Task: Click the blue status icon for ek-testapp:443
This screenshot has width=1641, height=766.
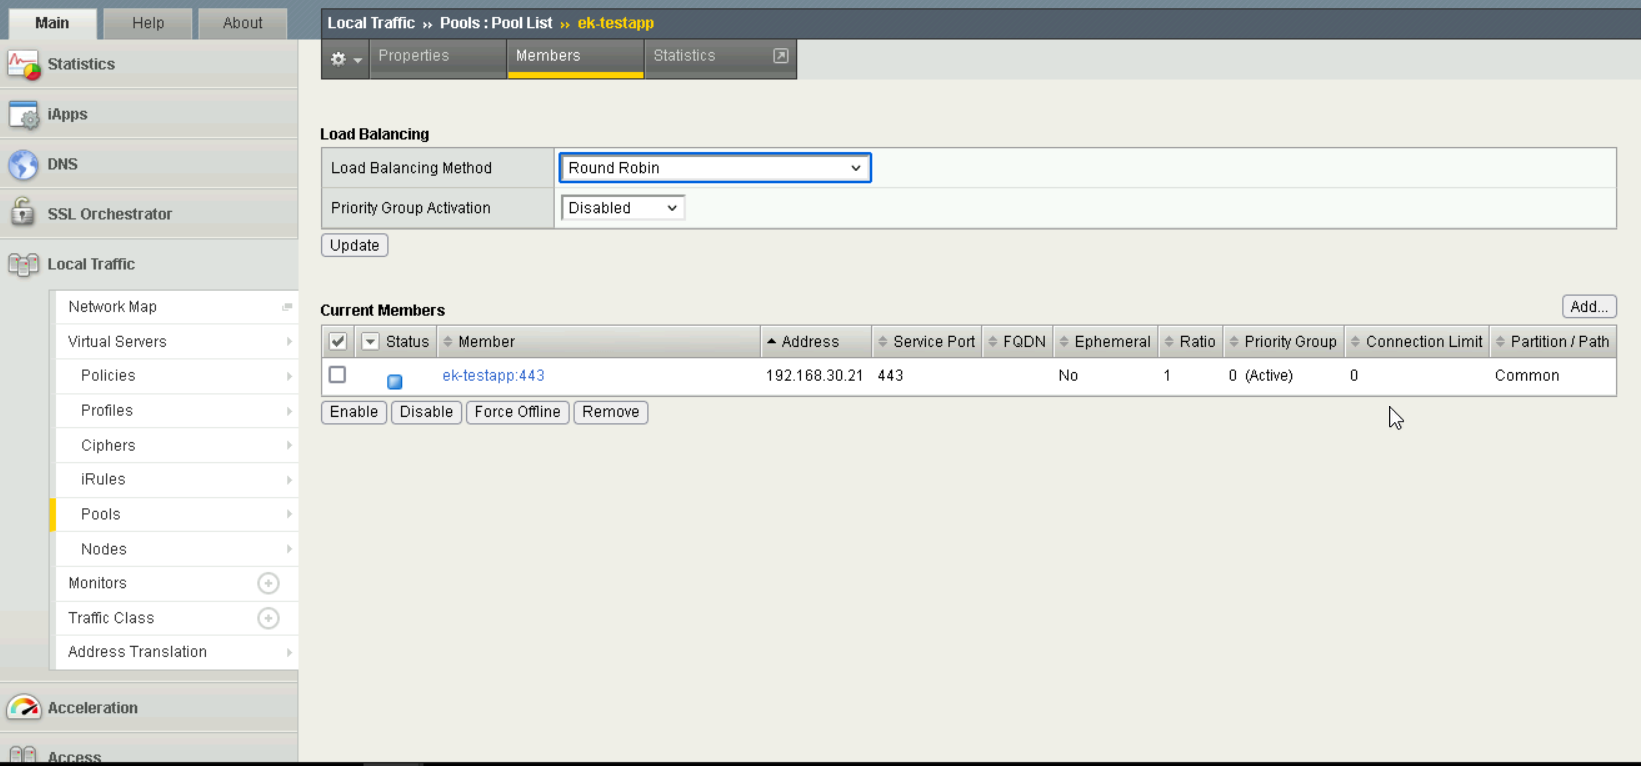Action: (x=395, y=381)
